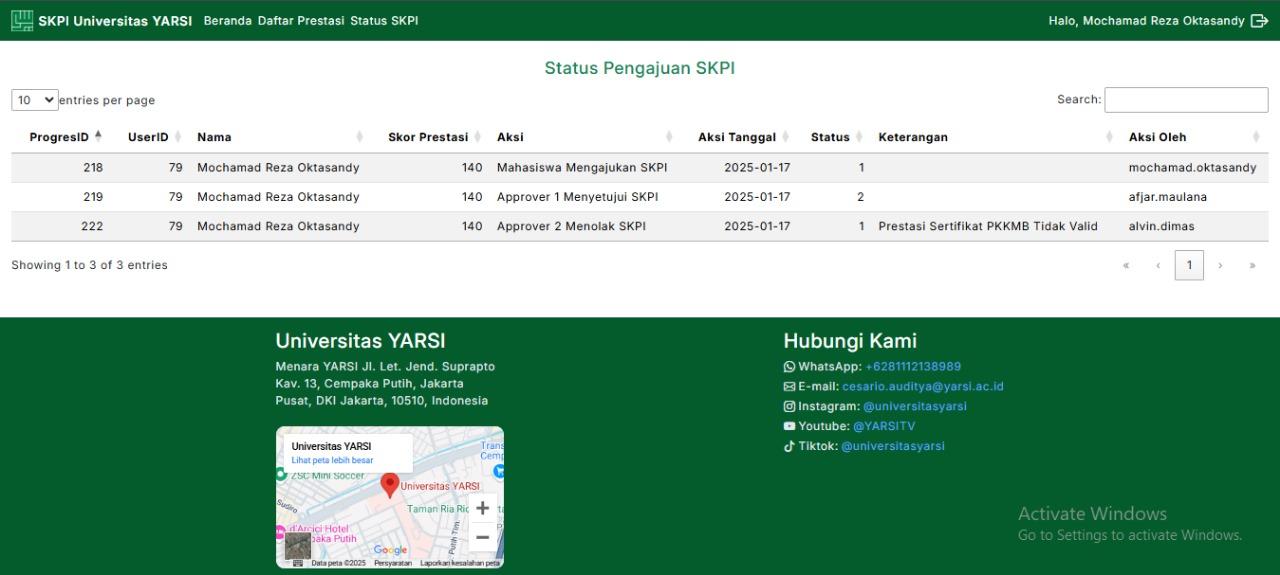Image resolution: width=1280 pixels, height=575 pixels.
Task: Sort table by Aksi Tanggal column
Action: pyautogui.click(x=739, y=137)
